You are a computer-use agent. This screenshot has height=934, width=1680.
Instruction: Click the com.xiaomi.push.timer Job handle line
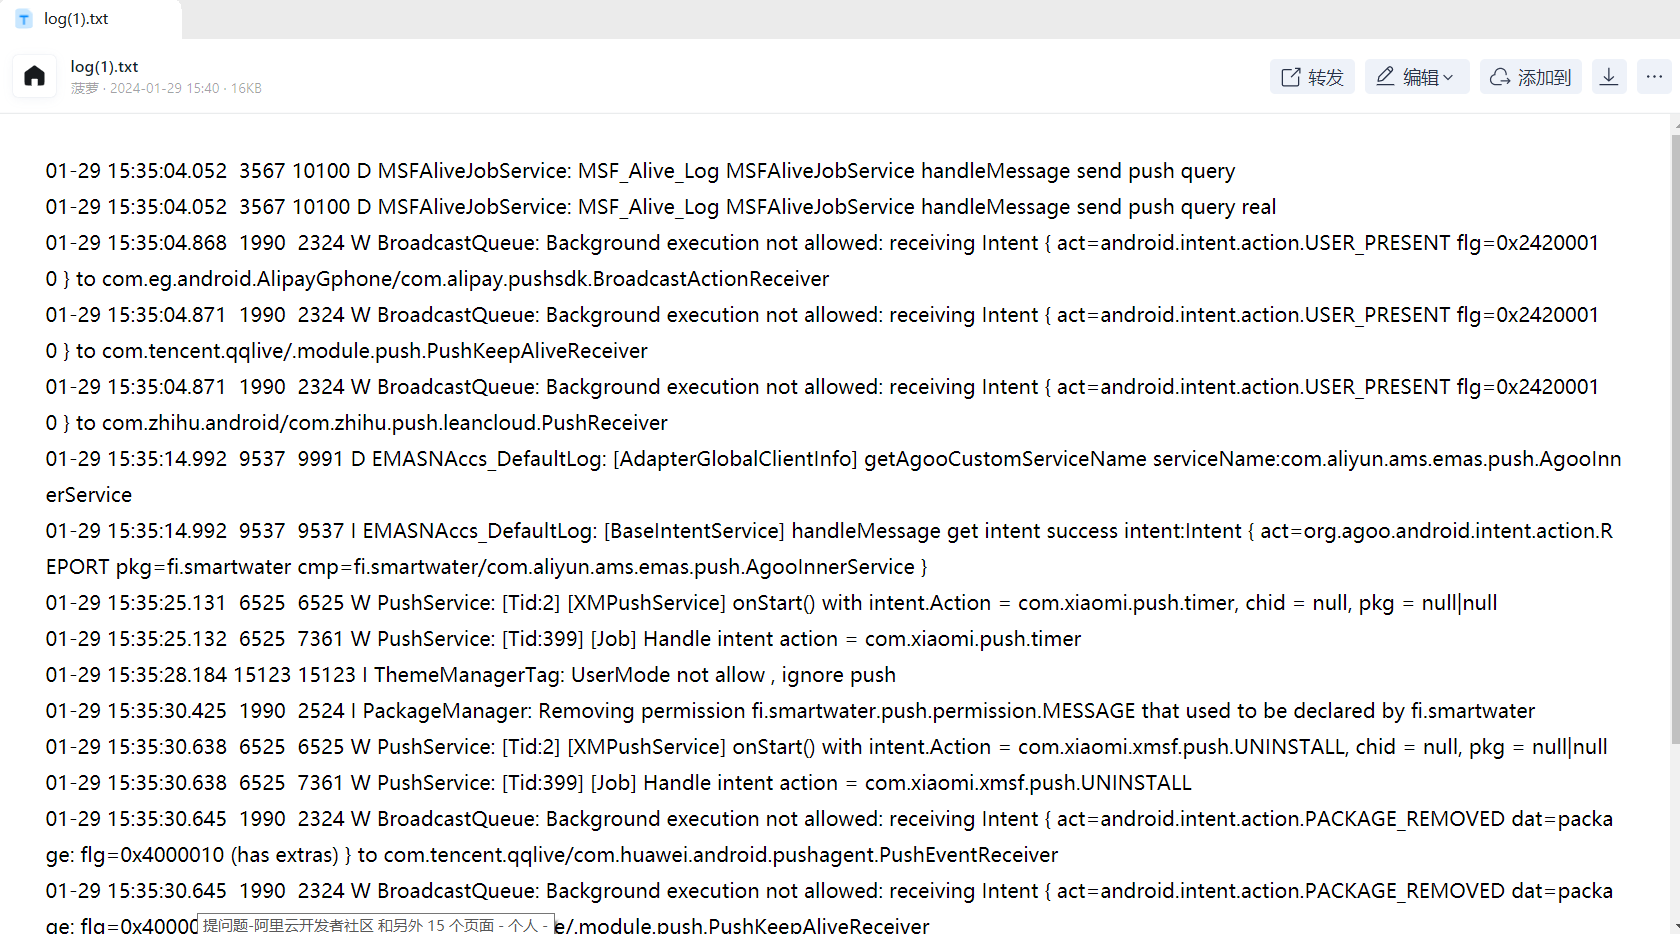click(x=563, y=639)
